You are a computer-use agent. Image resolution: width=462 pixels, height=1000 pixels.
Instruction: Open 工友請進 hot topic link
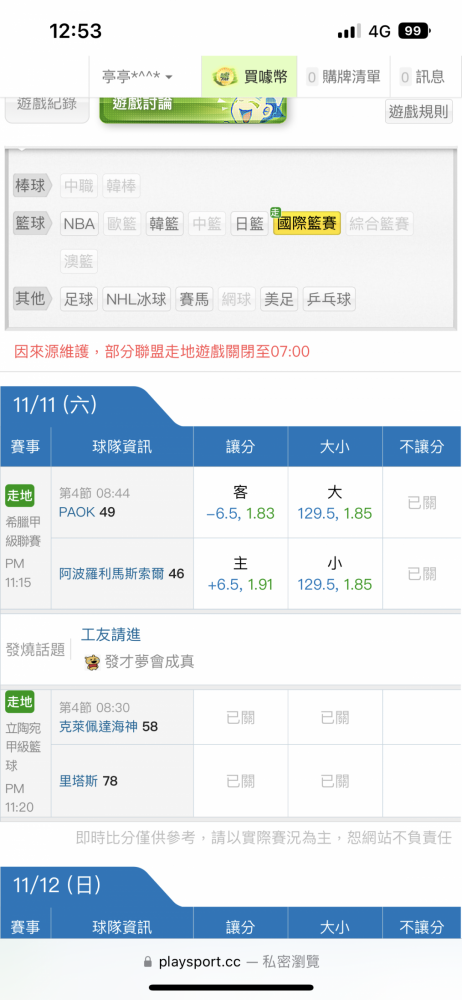[111, 635]
